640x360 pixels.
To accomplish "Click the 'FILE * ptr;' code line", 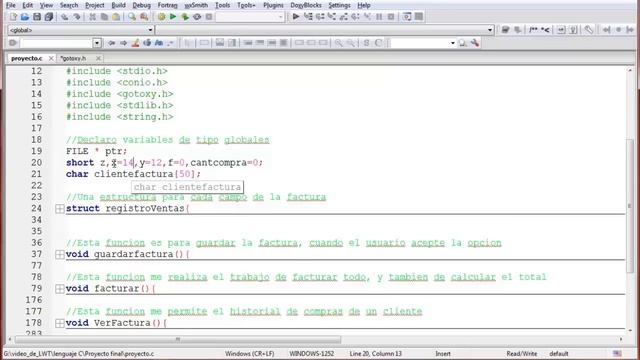I will click(97, 151).
